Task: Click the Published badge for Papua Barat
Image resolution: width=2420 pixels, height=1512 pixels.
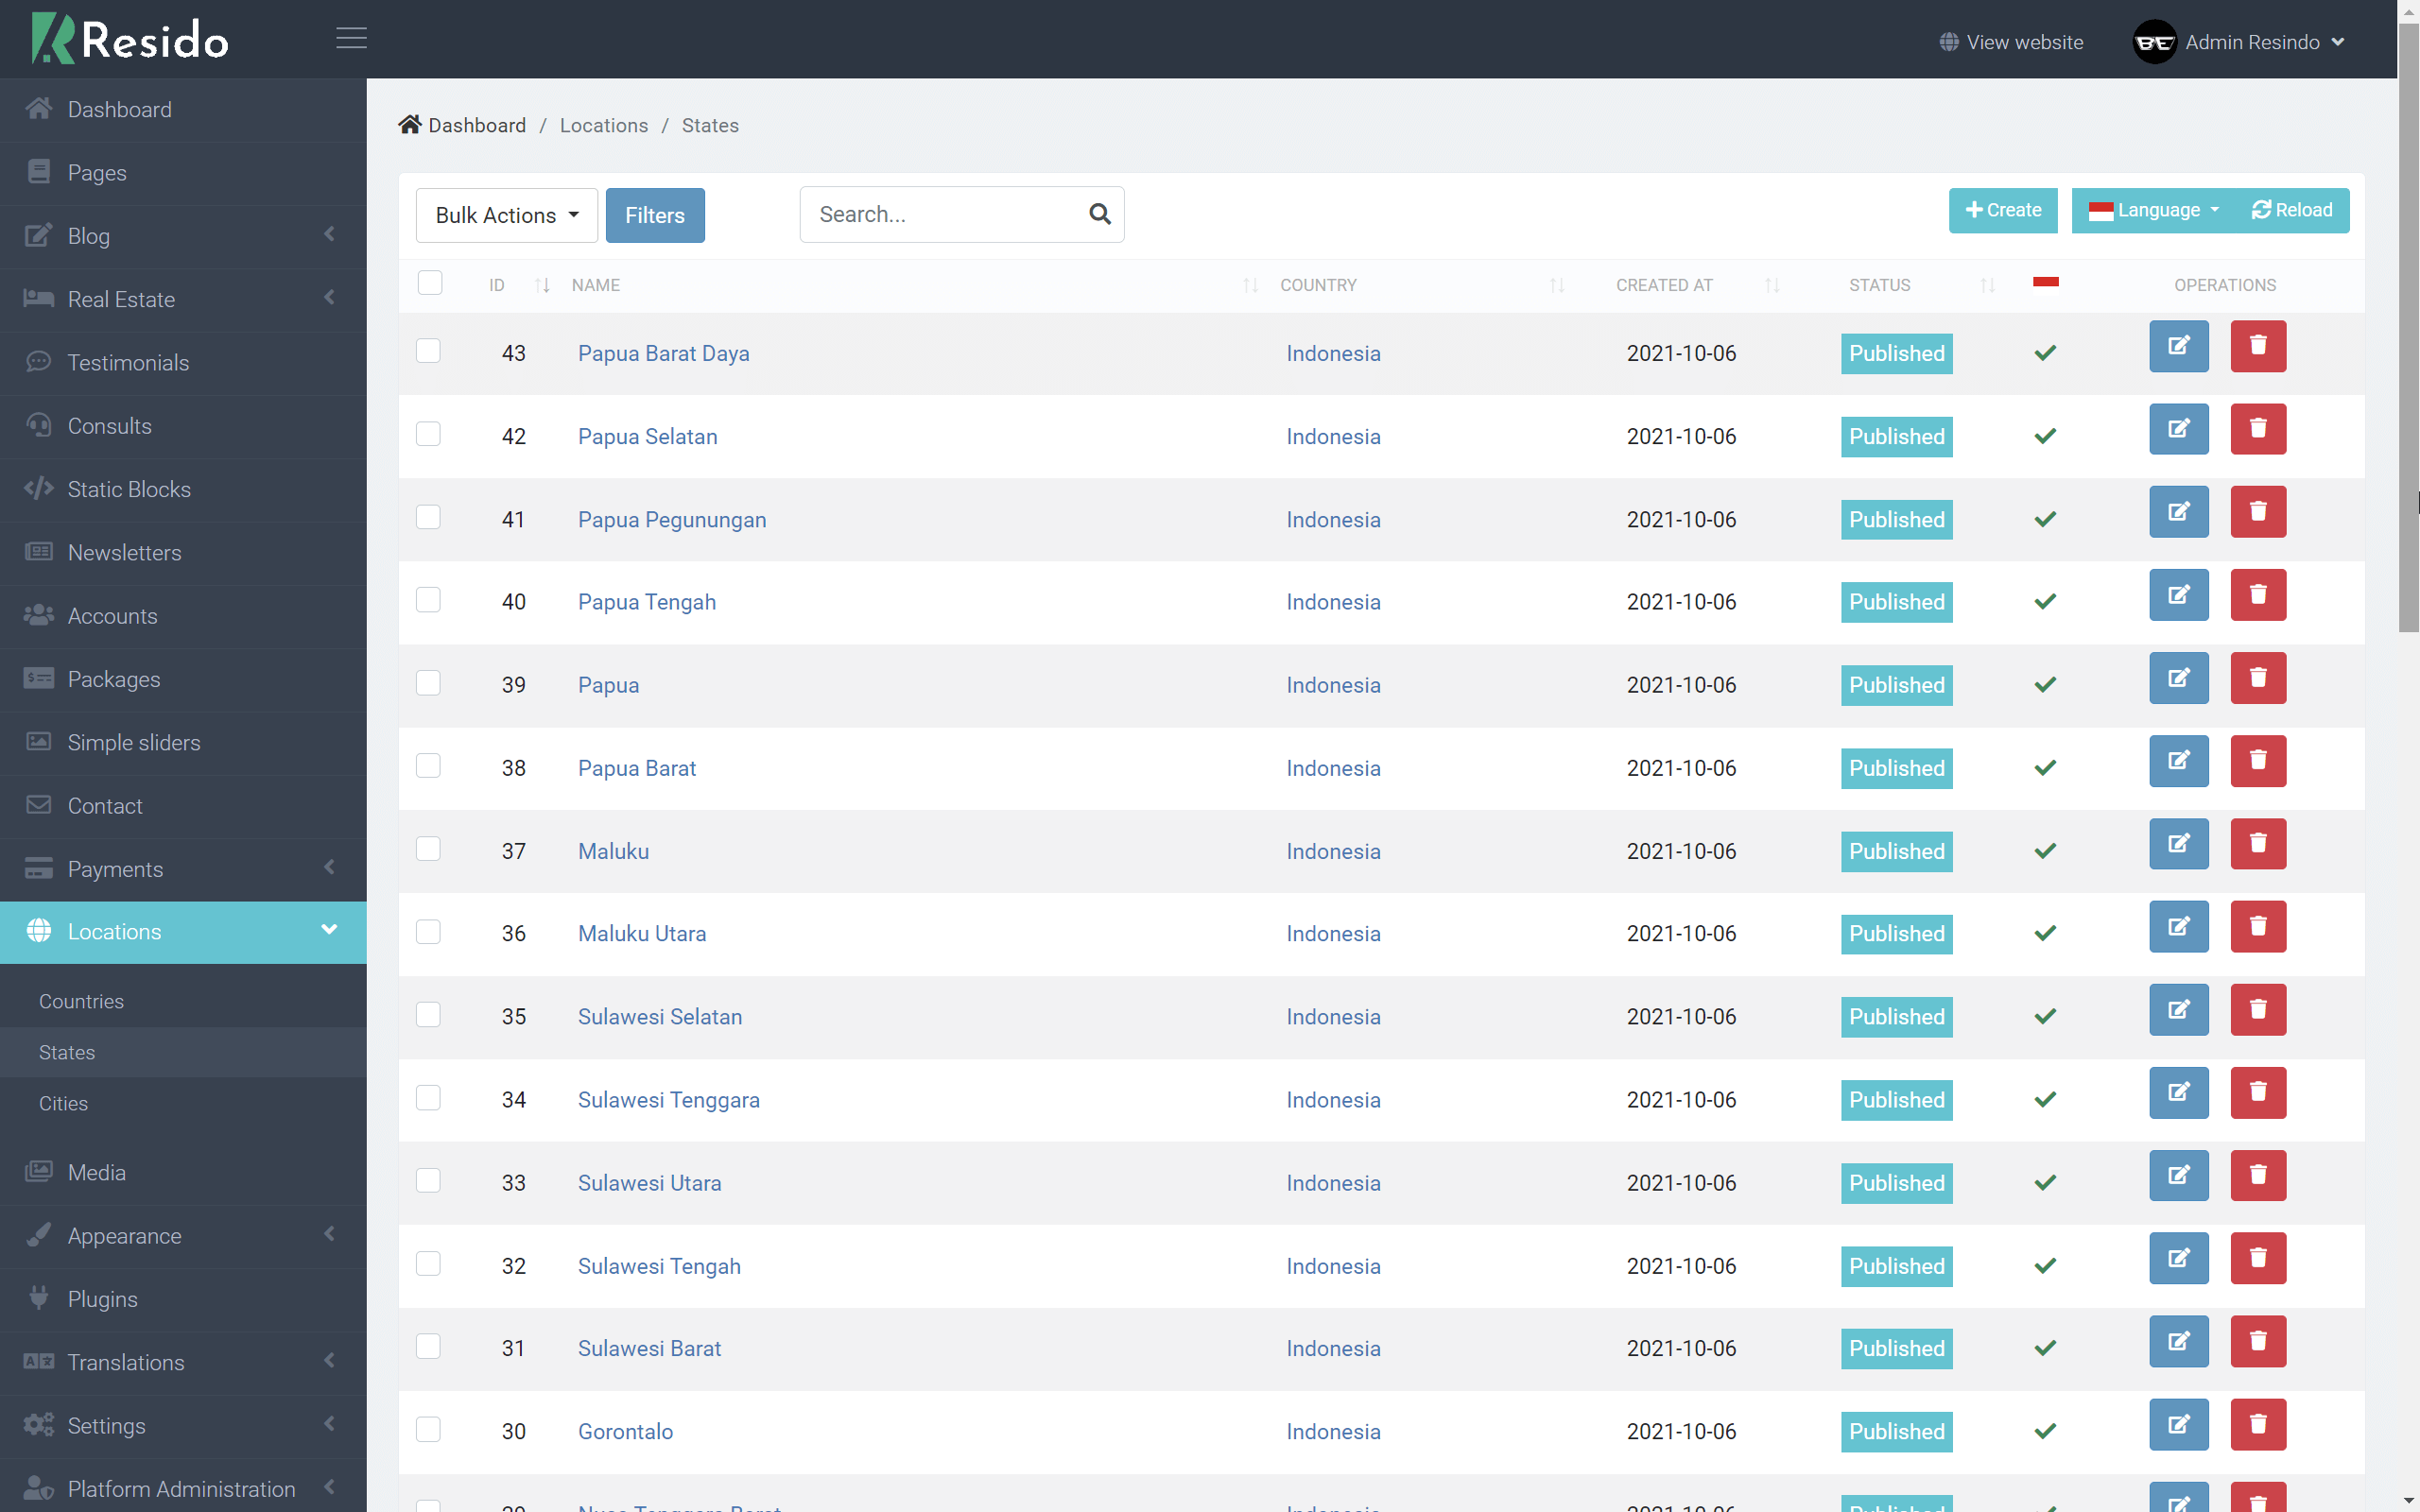Action: point(1896,768)
